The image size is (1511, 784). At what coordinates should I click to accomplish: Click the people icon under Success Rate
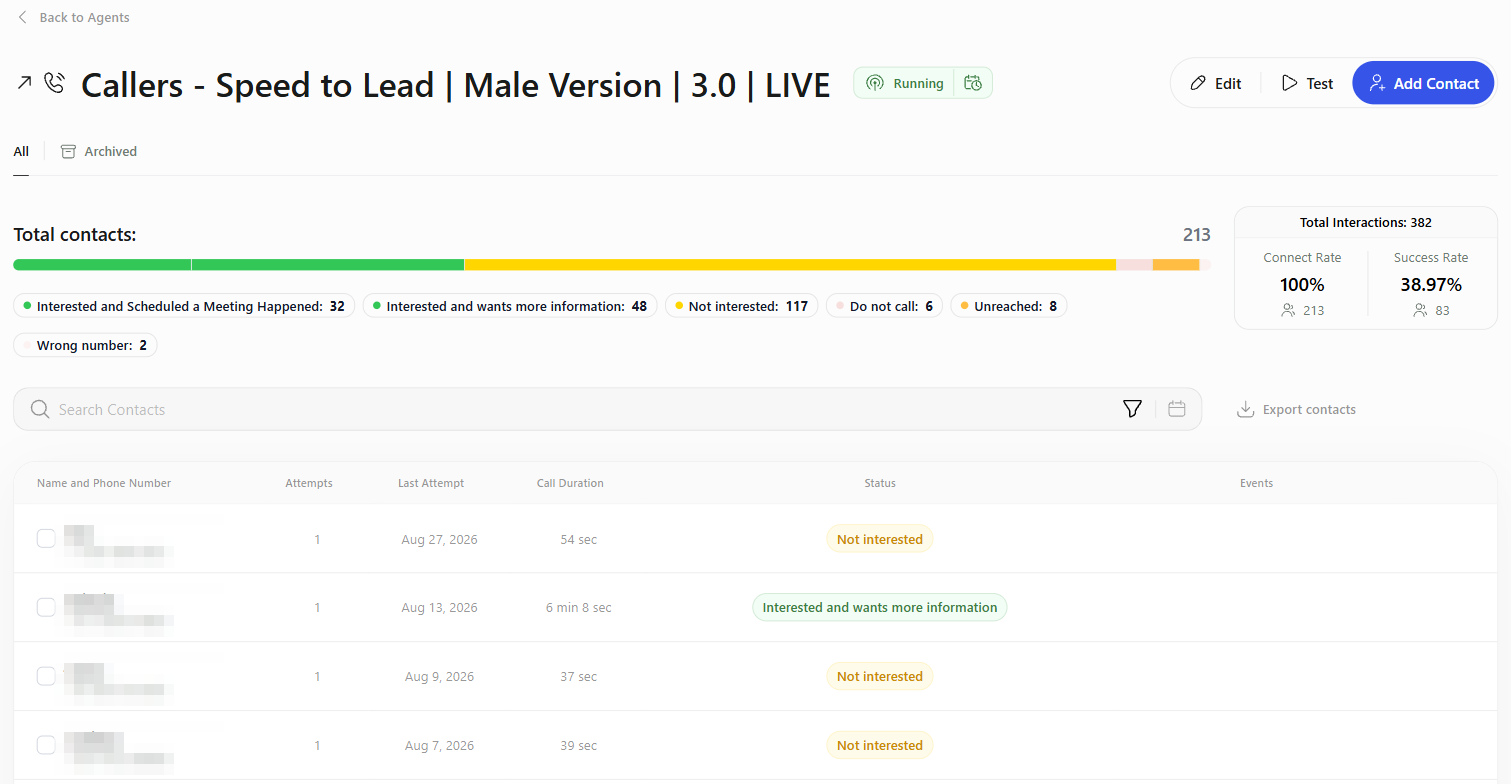pyautogui.click(x=1421, y=311)
